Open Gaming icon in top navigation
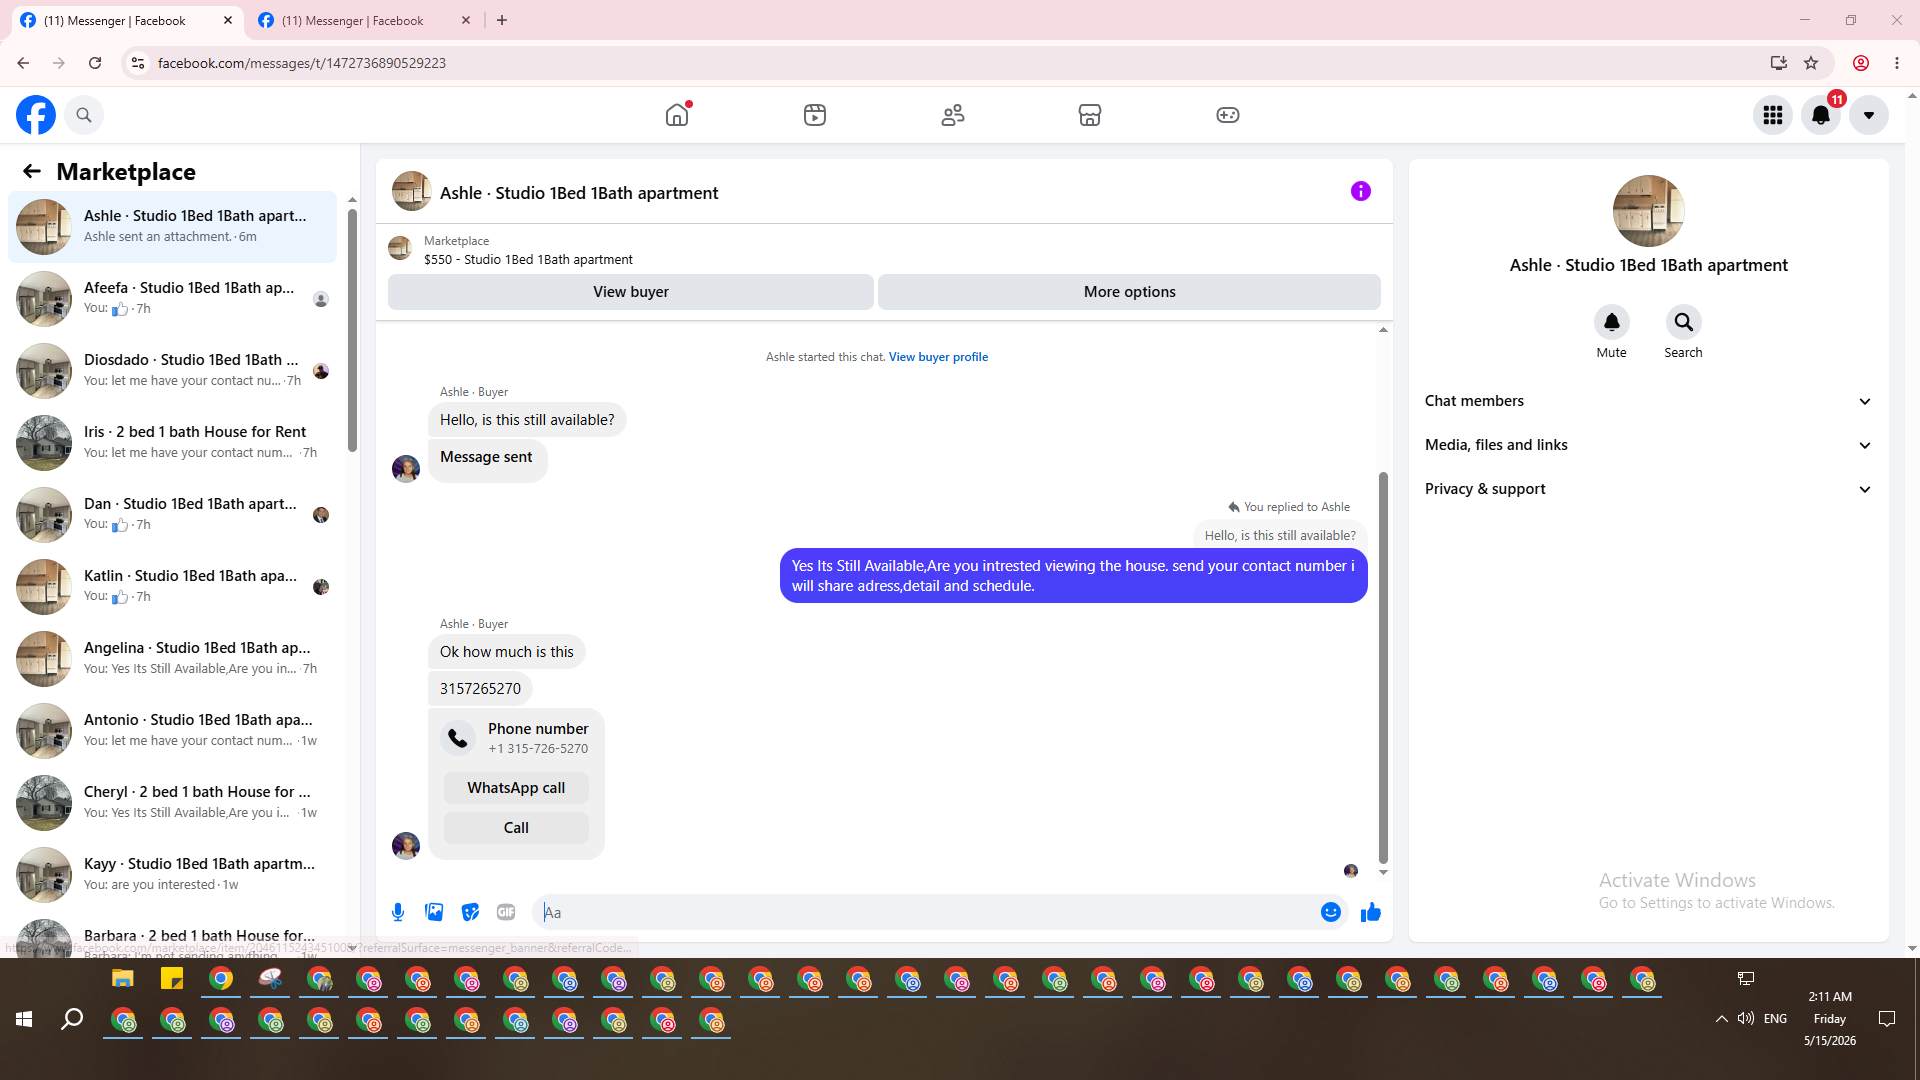1920x1080 pixels. tap(1228, 115)
